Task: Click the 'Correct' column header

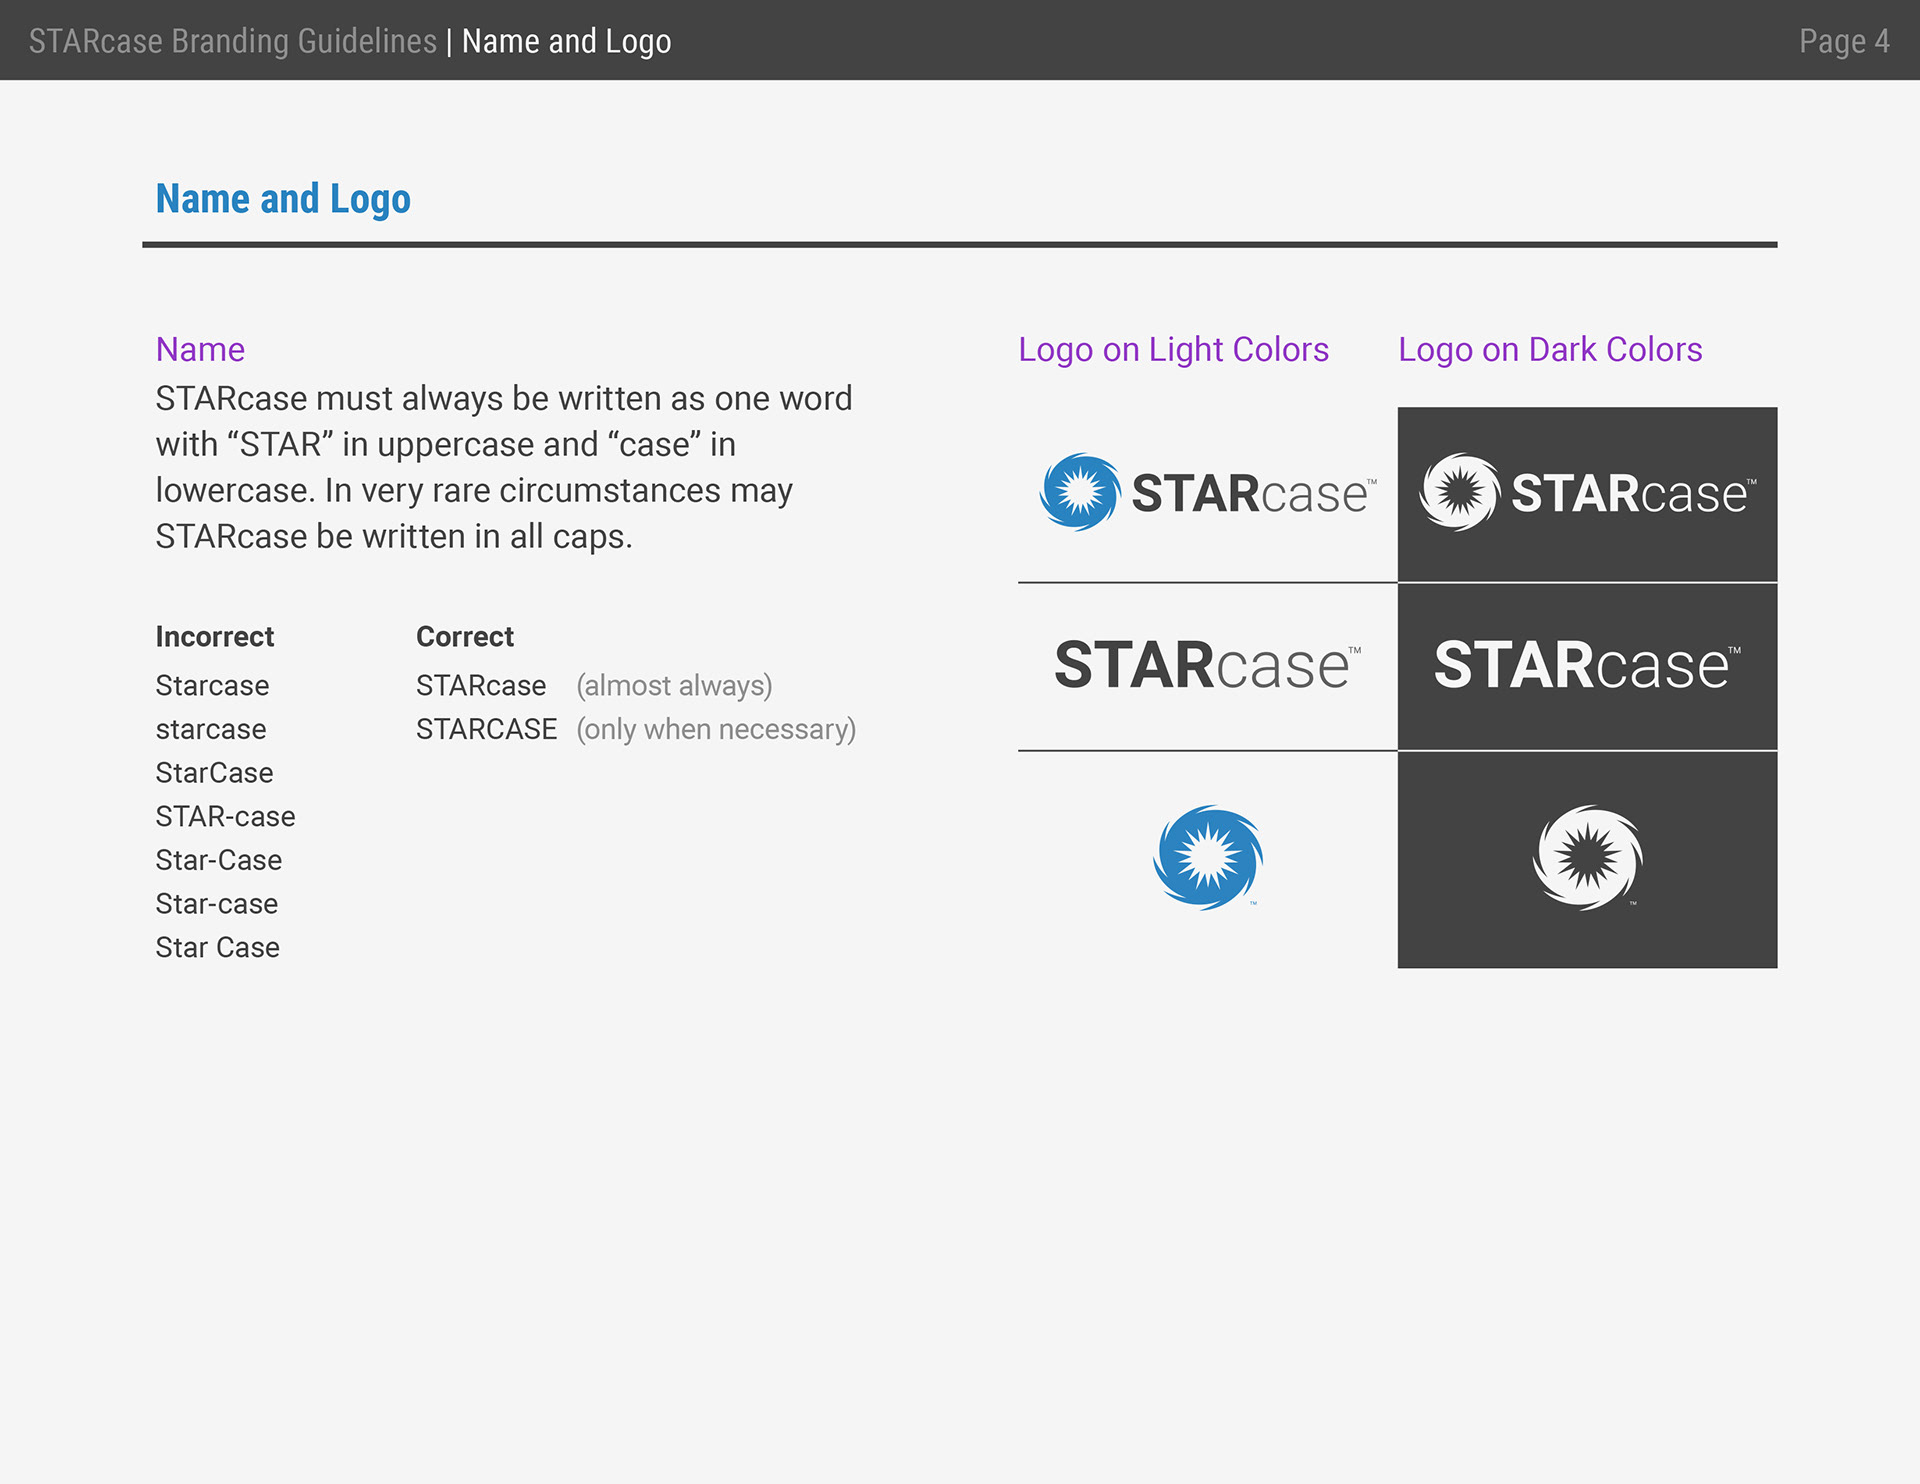Action: [x=465, y=636]
